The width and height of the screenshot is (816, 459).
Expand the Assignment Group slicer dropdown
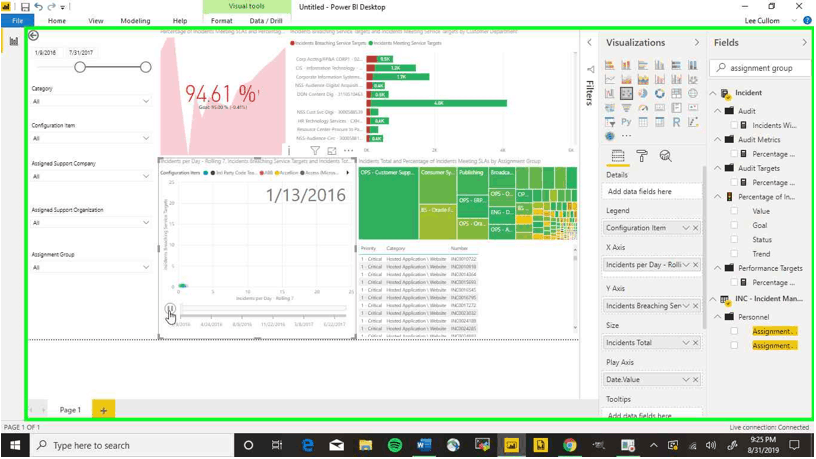pyautogui.click(x=146, y=268)
